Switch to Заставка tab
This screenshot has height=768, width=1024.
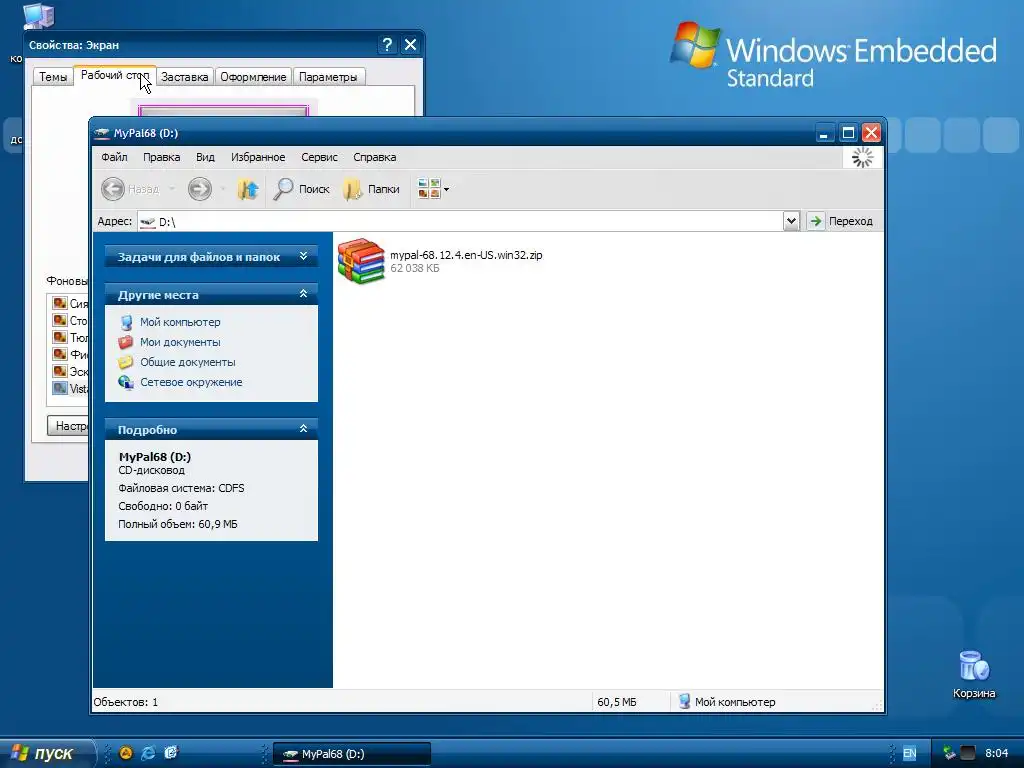[185, 77]
